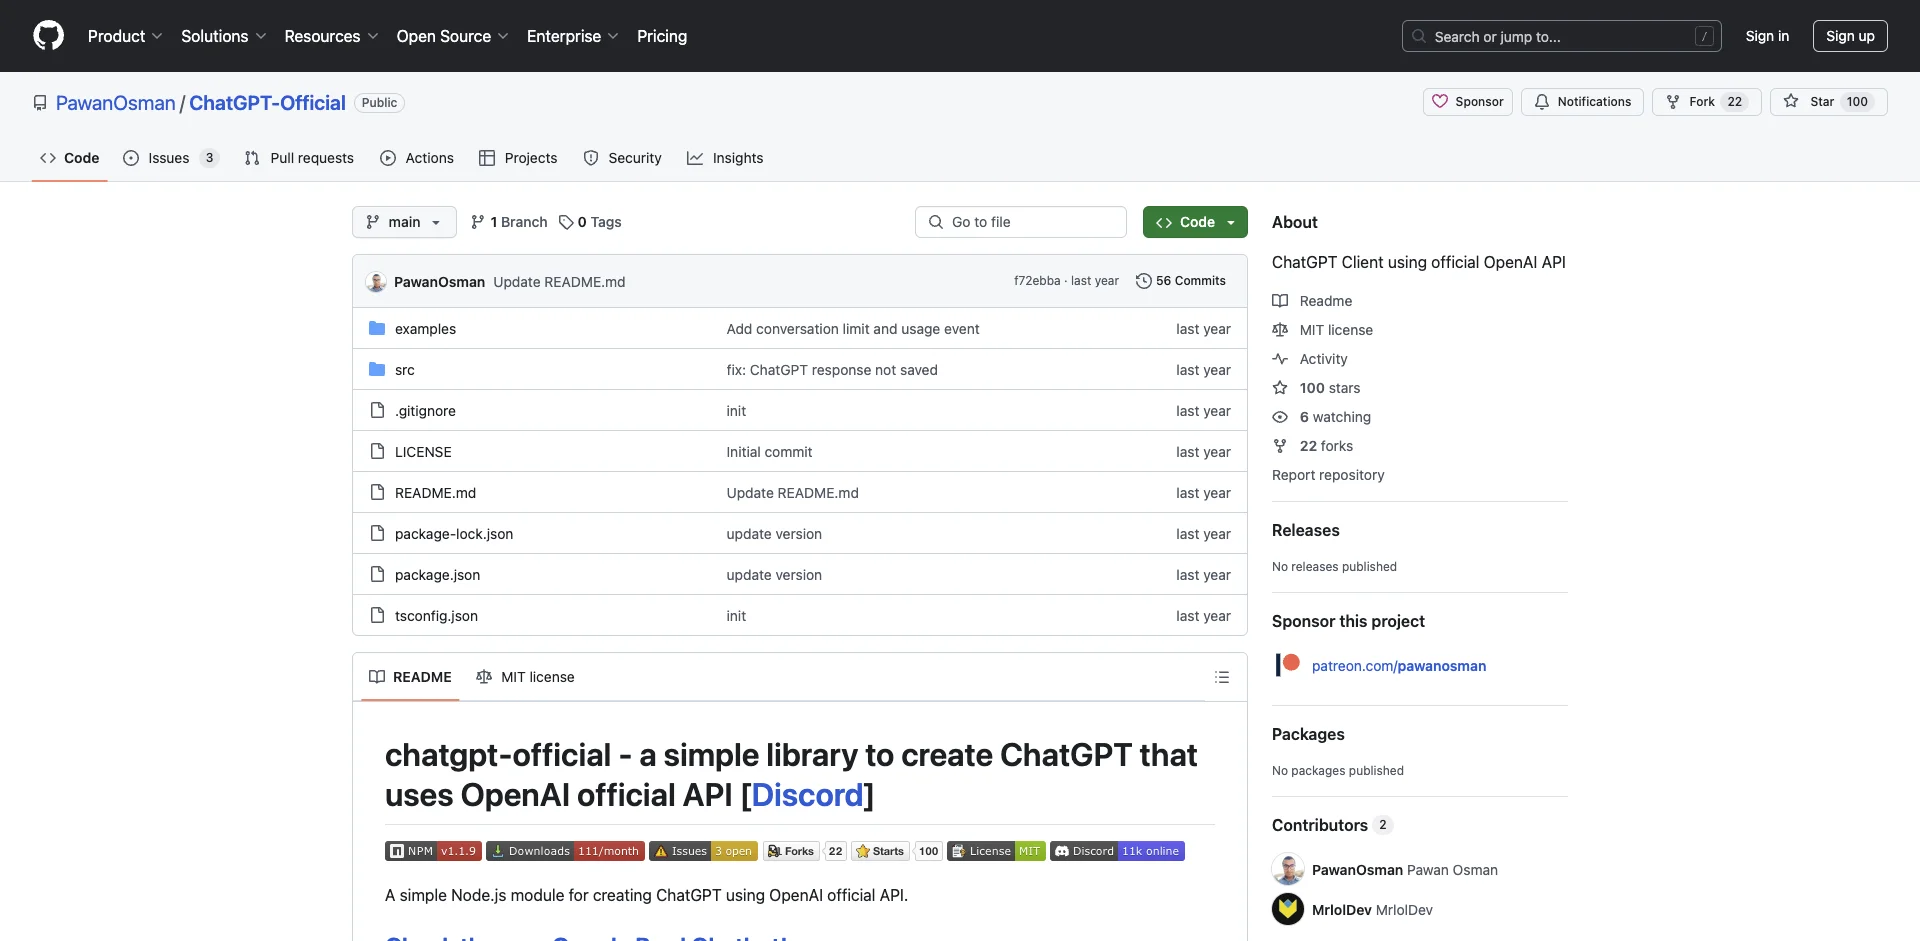Click Report repository link
Screen dimensions: 1920x941
[1328, 475]
